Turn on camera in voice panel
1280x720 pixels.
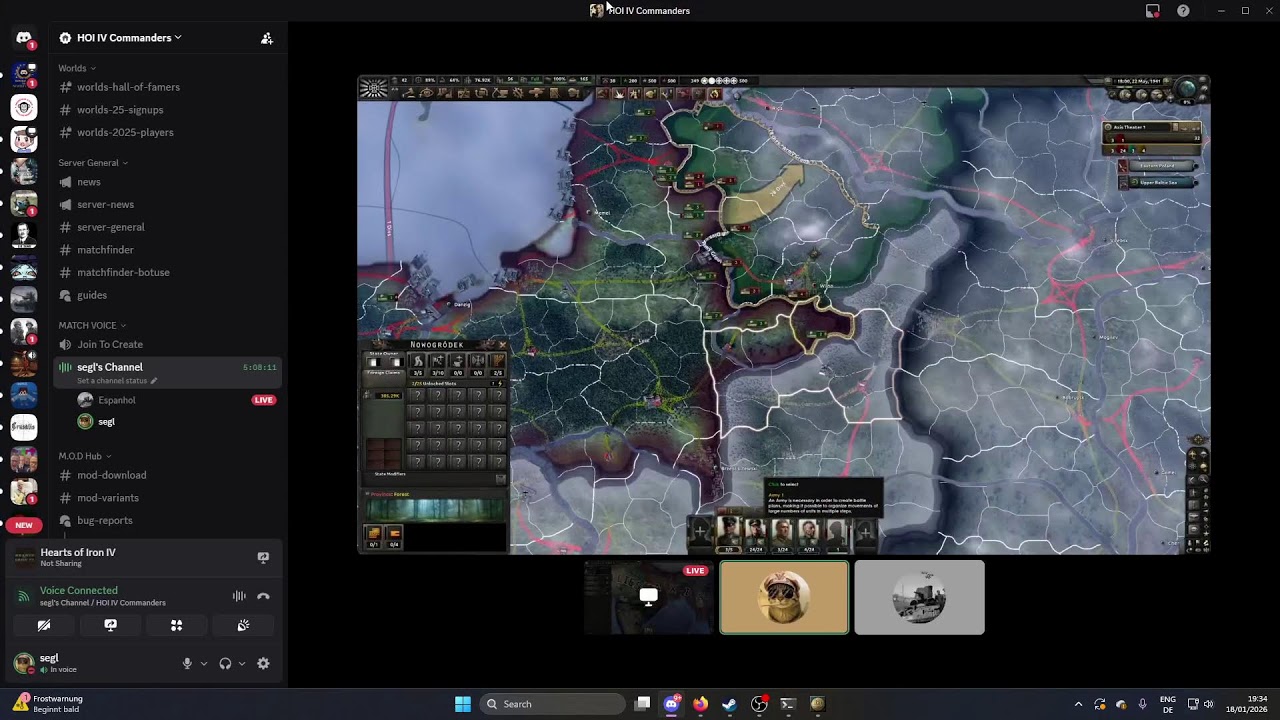click(x=44, y=625)
